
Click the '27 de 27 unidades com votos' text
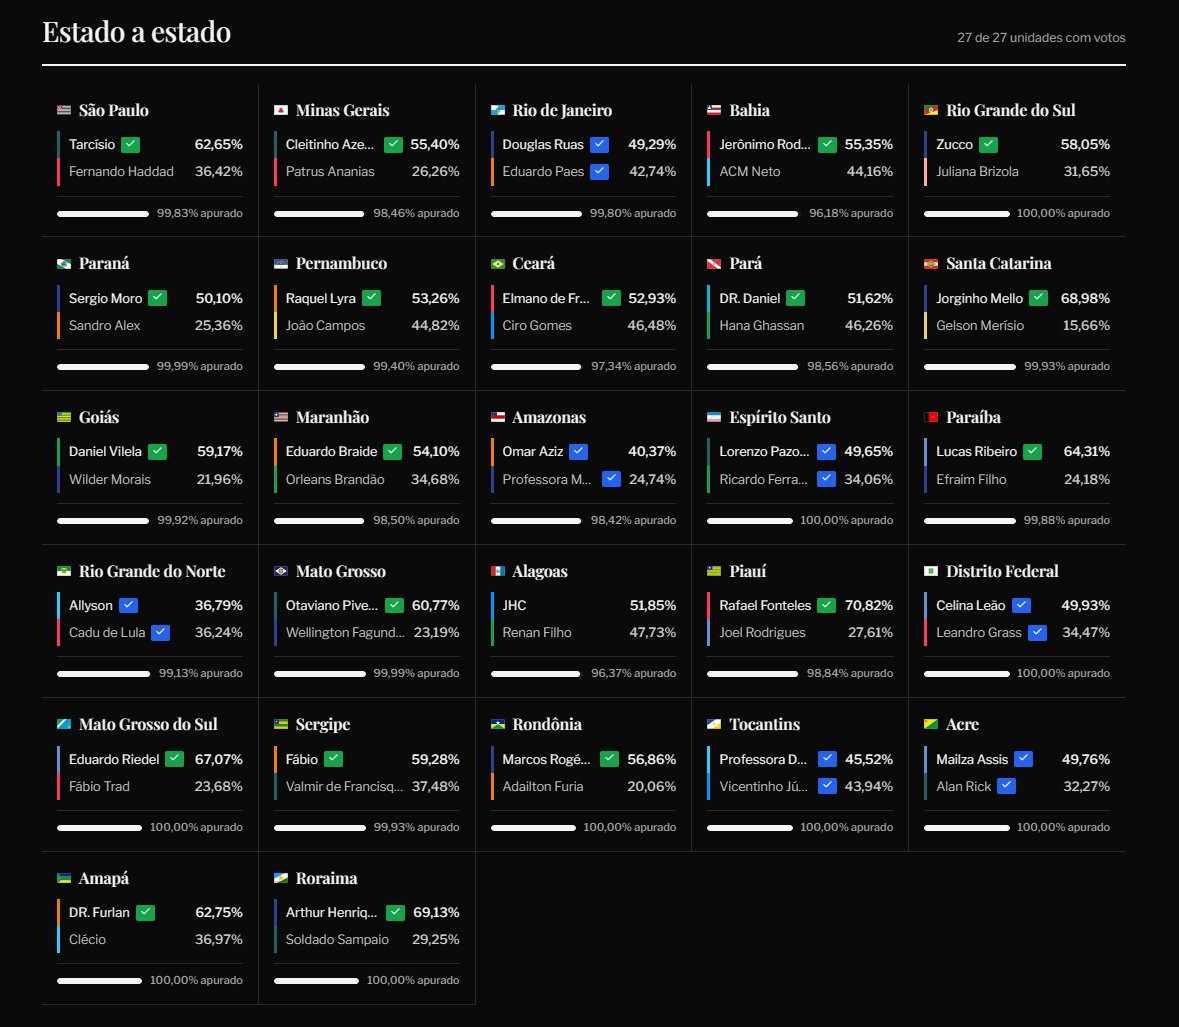click(x=1041, y=38)
